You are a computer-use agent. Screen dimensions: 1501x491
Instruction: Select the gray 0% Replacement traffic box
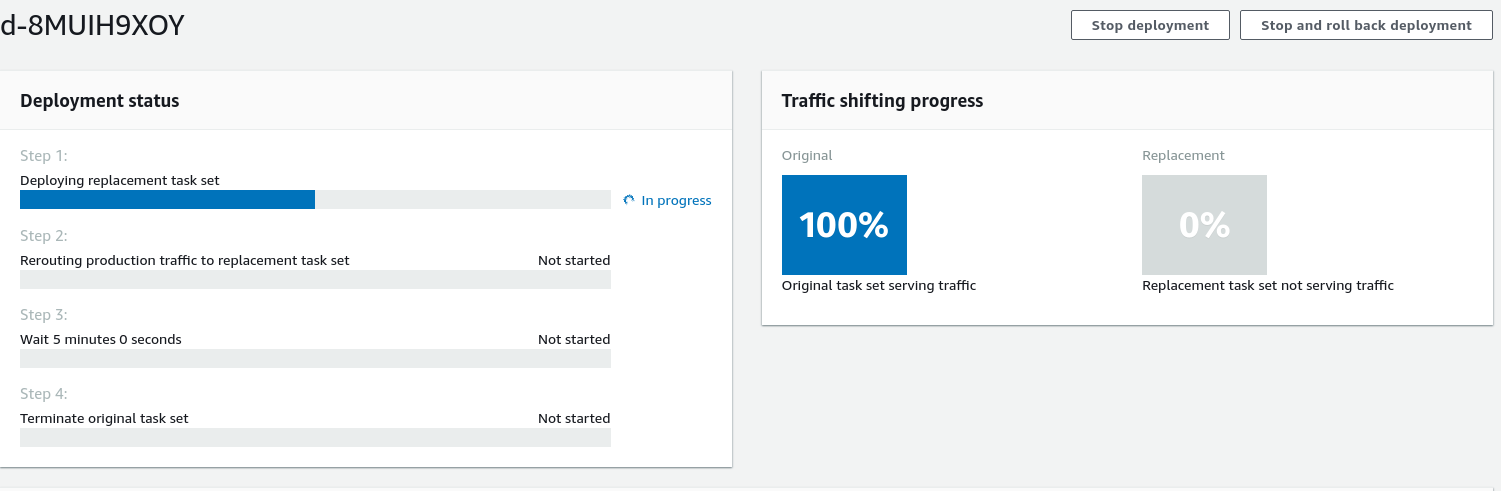1204,225
